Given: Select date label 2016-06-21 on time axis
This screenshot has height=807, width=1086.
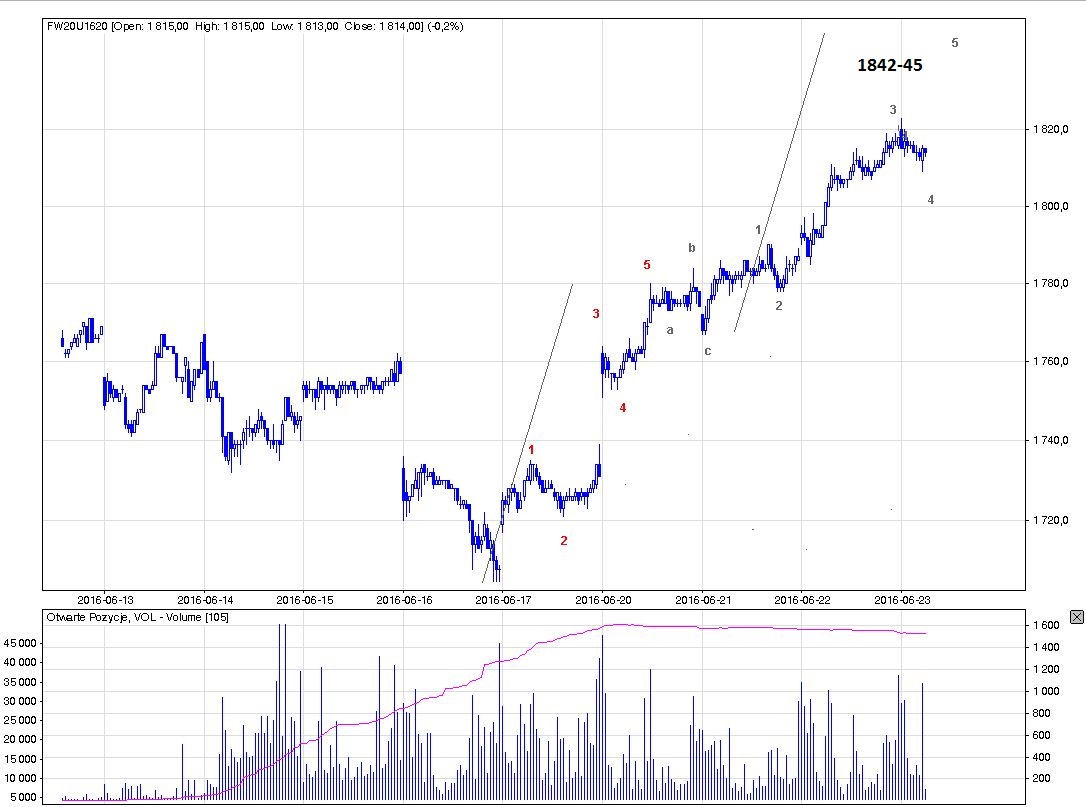Looking at the screenshot, I should pyautogui.click(x=703, y=600).
